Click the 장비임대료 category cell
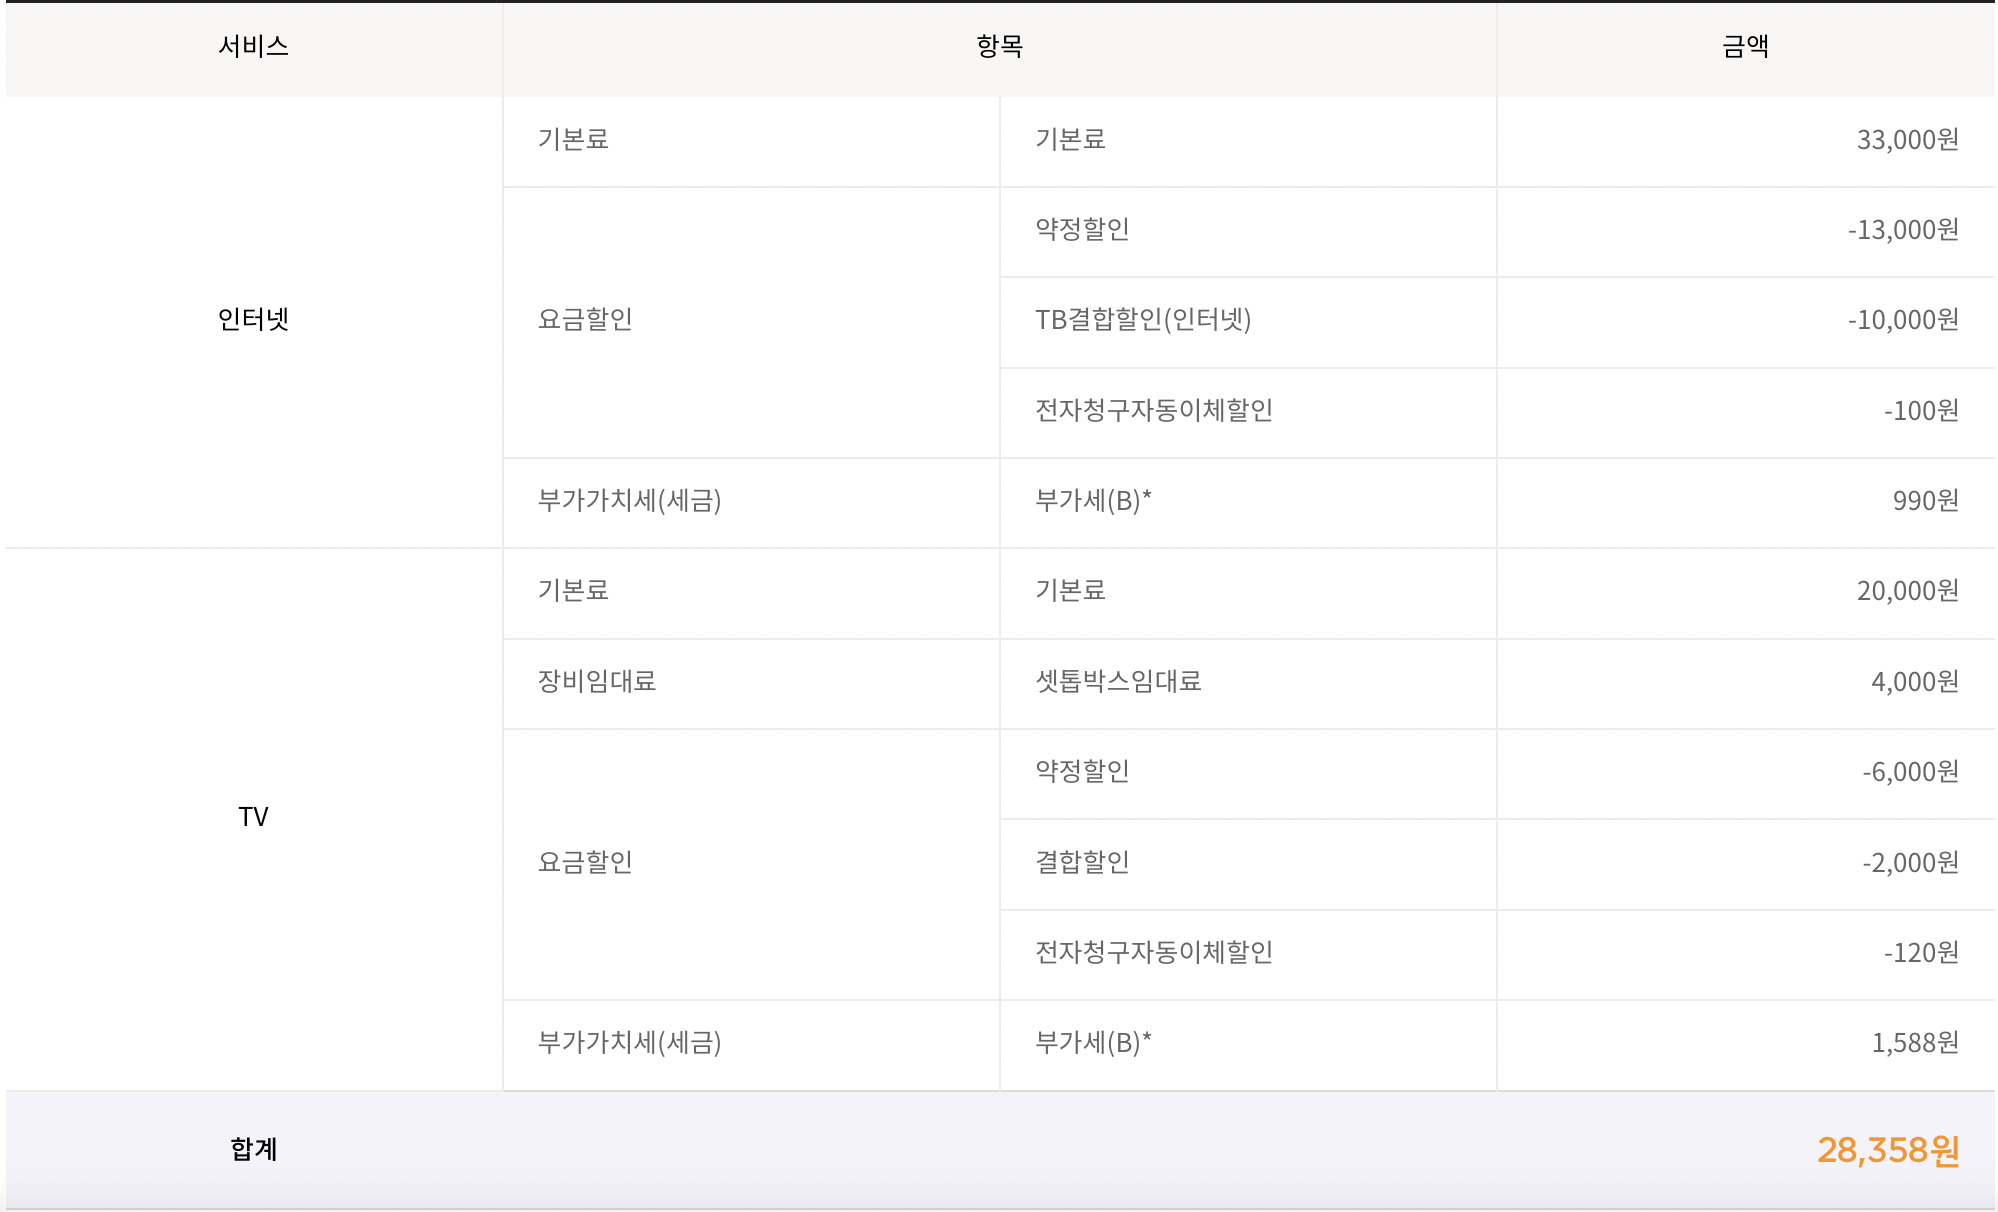 (597, 681)
